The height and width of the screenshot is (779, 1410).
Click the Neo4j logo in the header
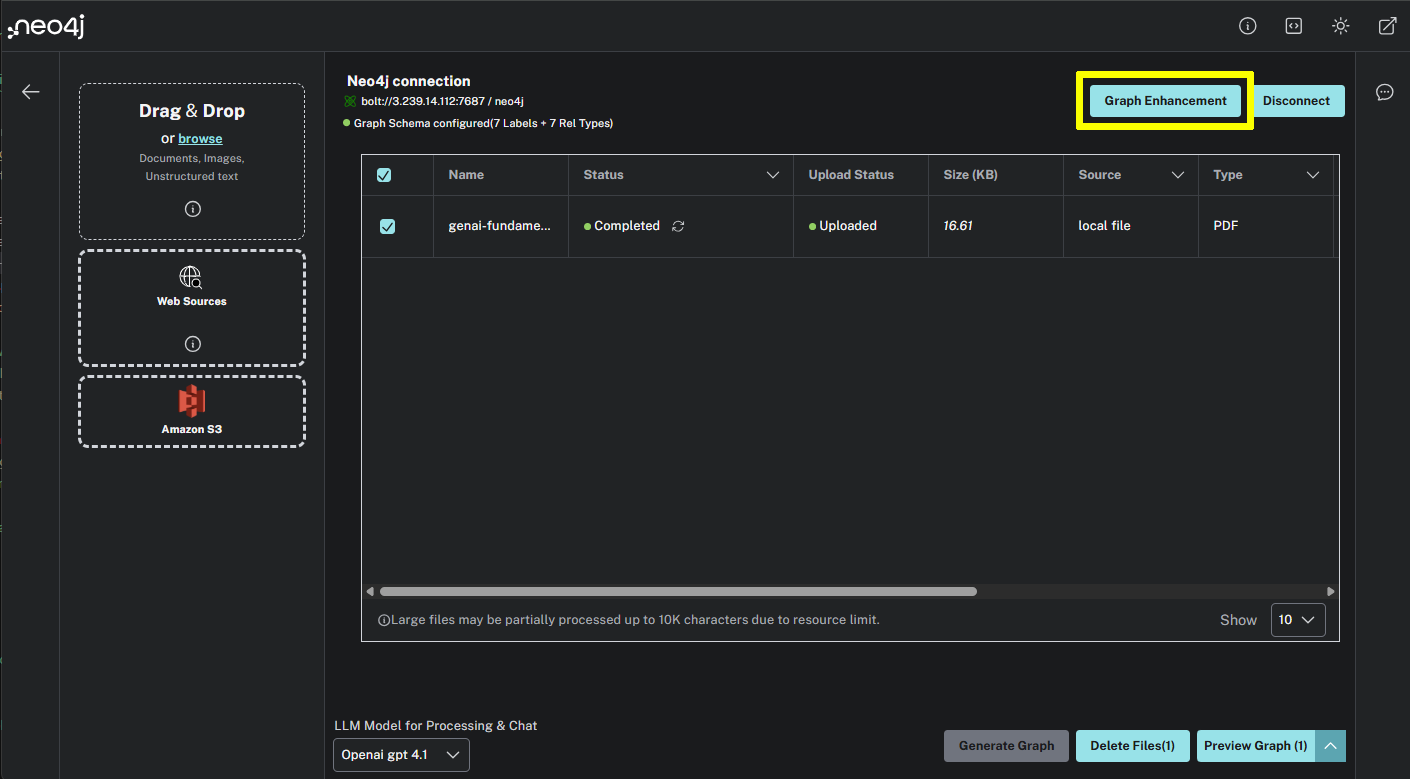click(45, 26)
